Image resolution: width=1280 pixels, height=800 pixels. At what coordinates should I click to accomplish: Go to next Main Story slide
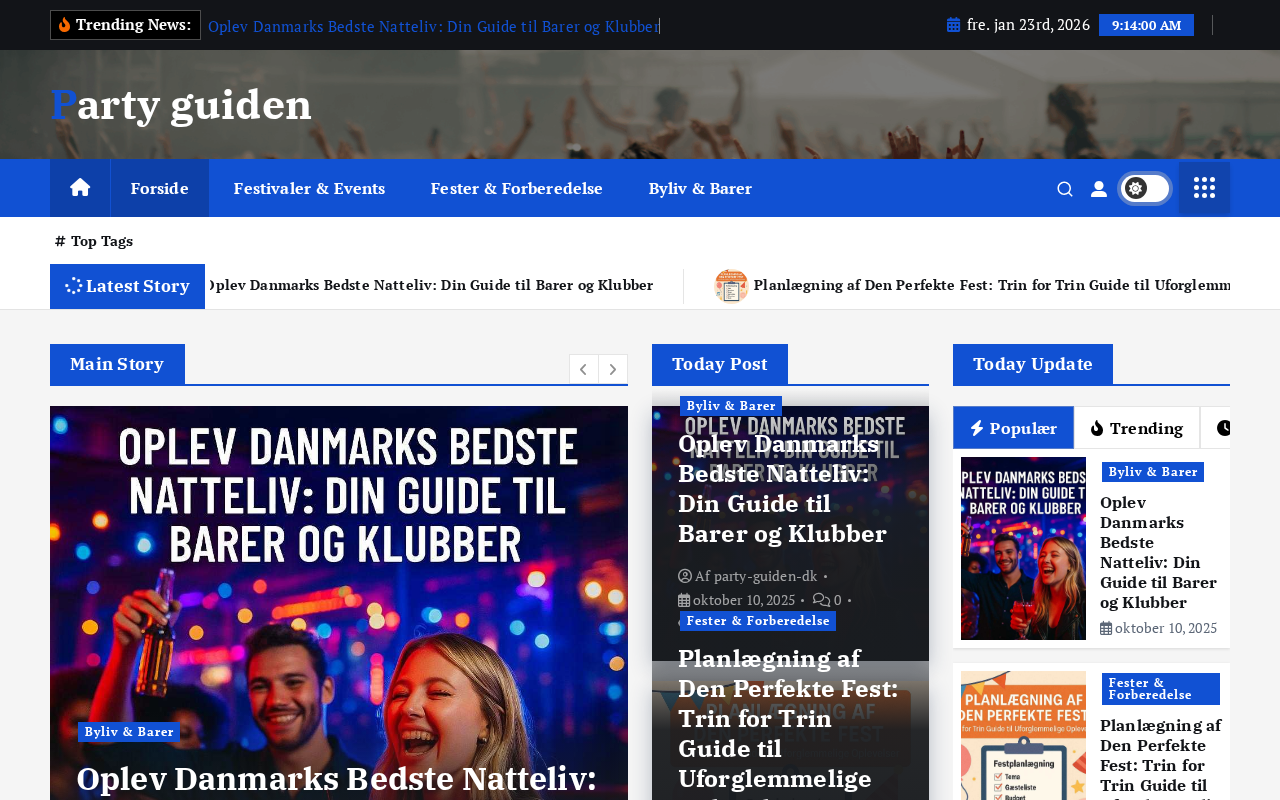tap(613, 369)
